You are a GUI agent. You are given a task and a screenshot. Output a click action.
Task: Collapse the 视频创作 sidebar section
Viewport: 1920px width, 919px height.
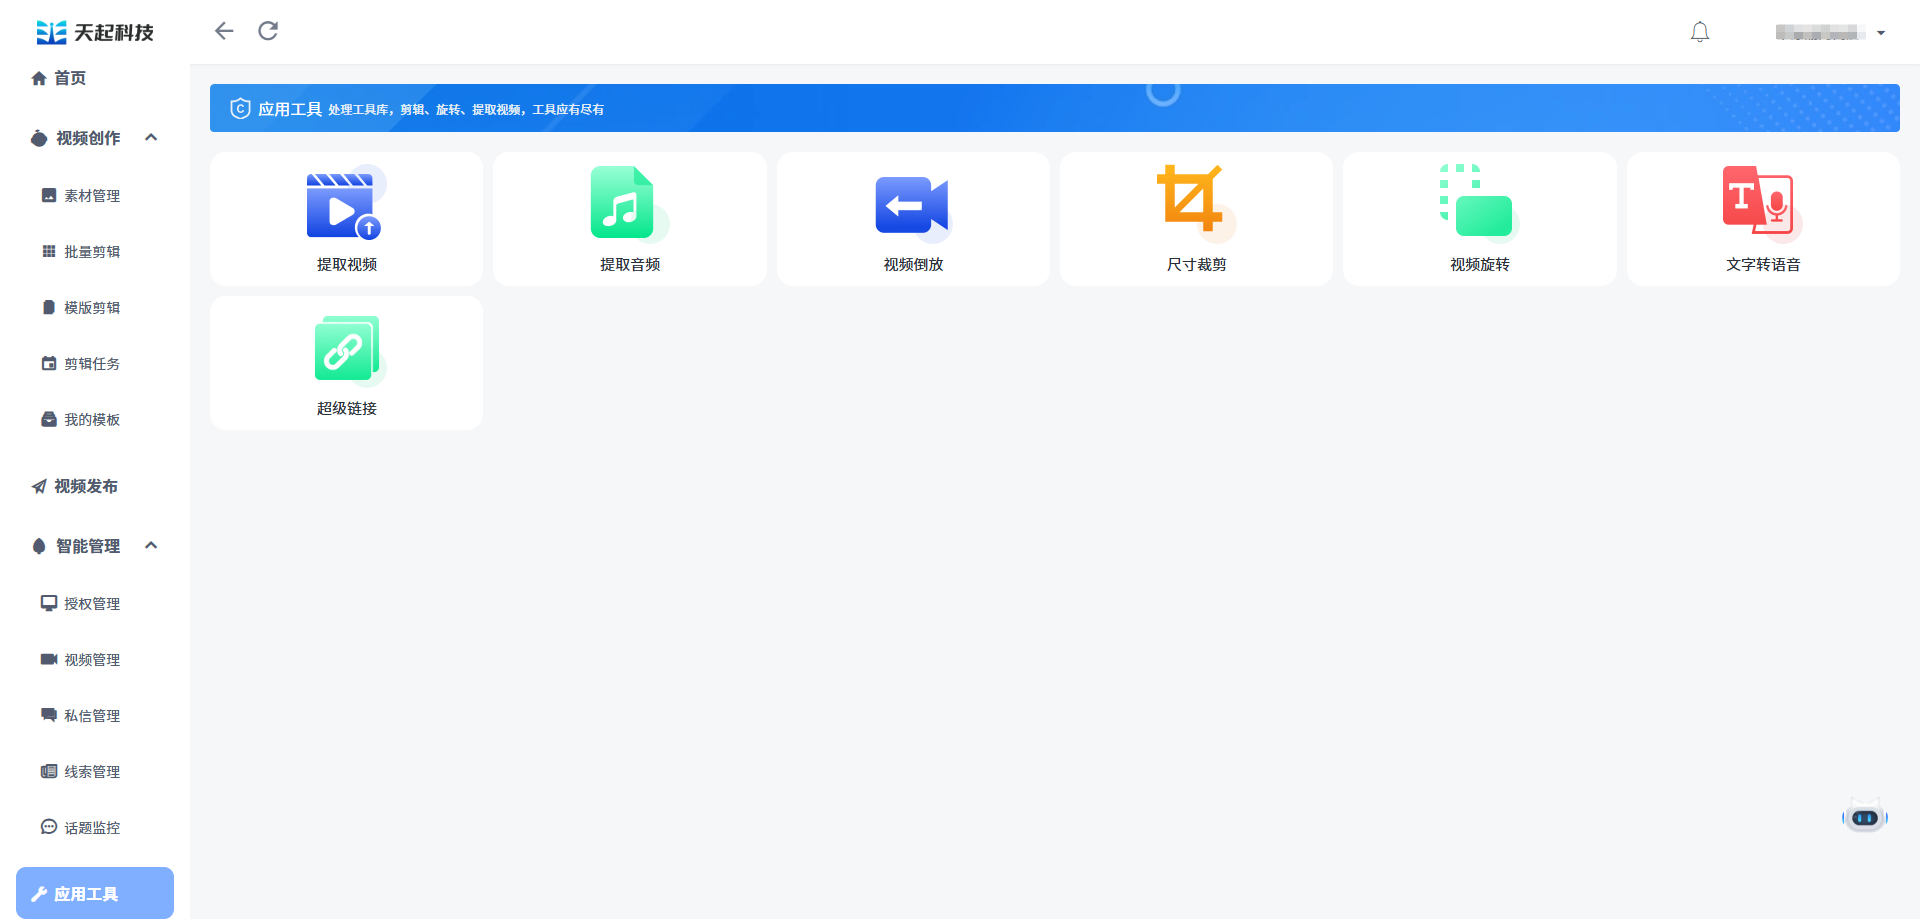151,138
